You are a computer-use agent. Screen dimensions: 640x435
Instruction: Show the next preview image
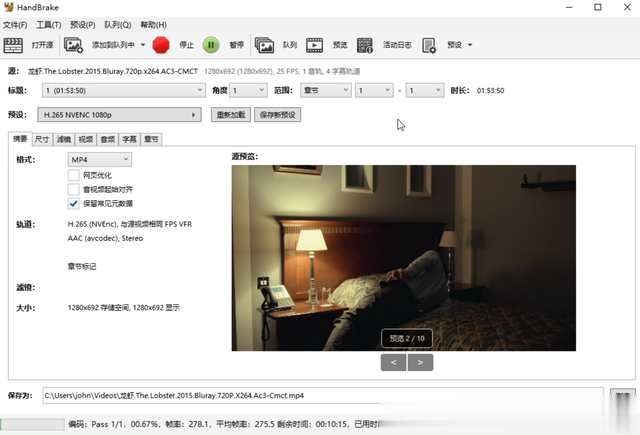point(420,362)
